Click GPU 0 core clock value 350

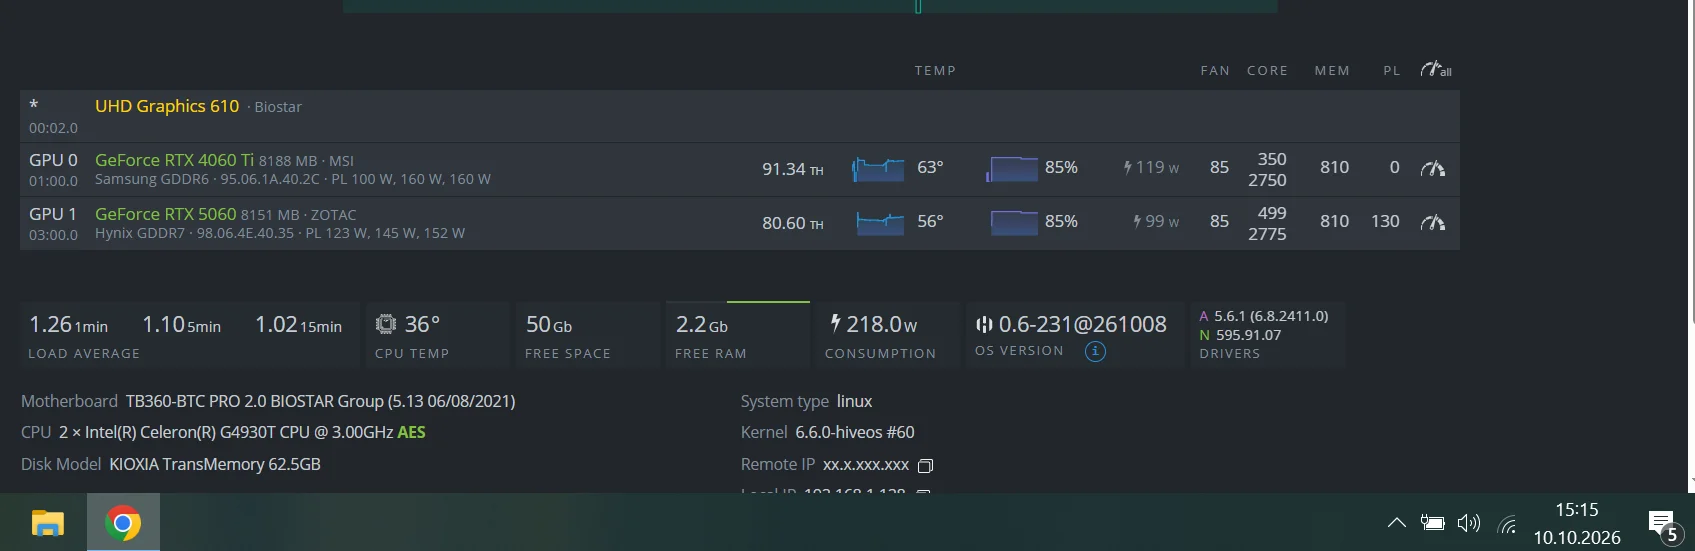pos(1272,159)
